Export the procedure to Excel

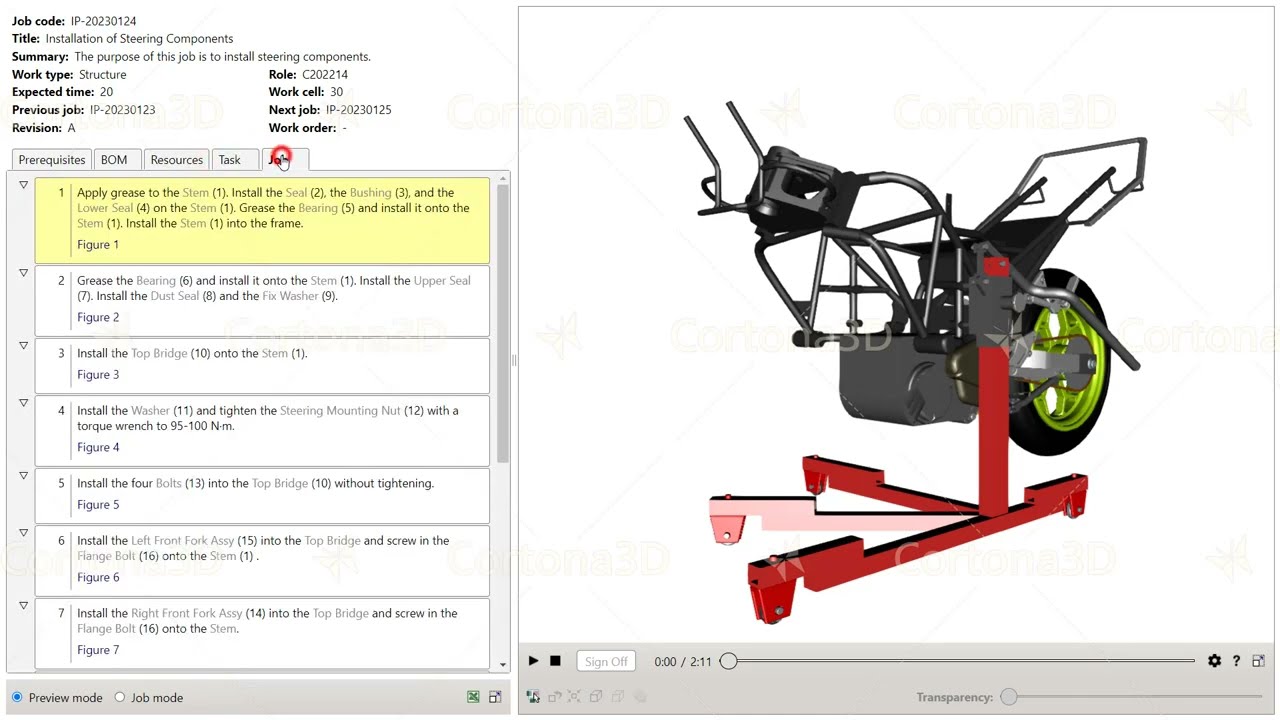[x=473, y=697]
